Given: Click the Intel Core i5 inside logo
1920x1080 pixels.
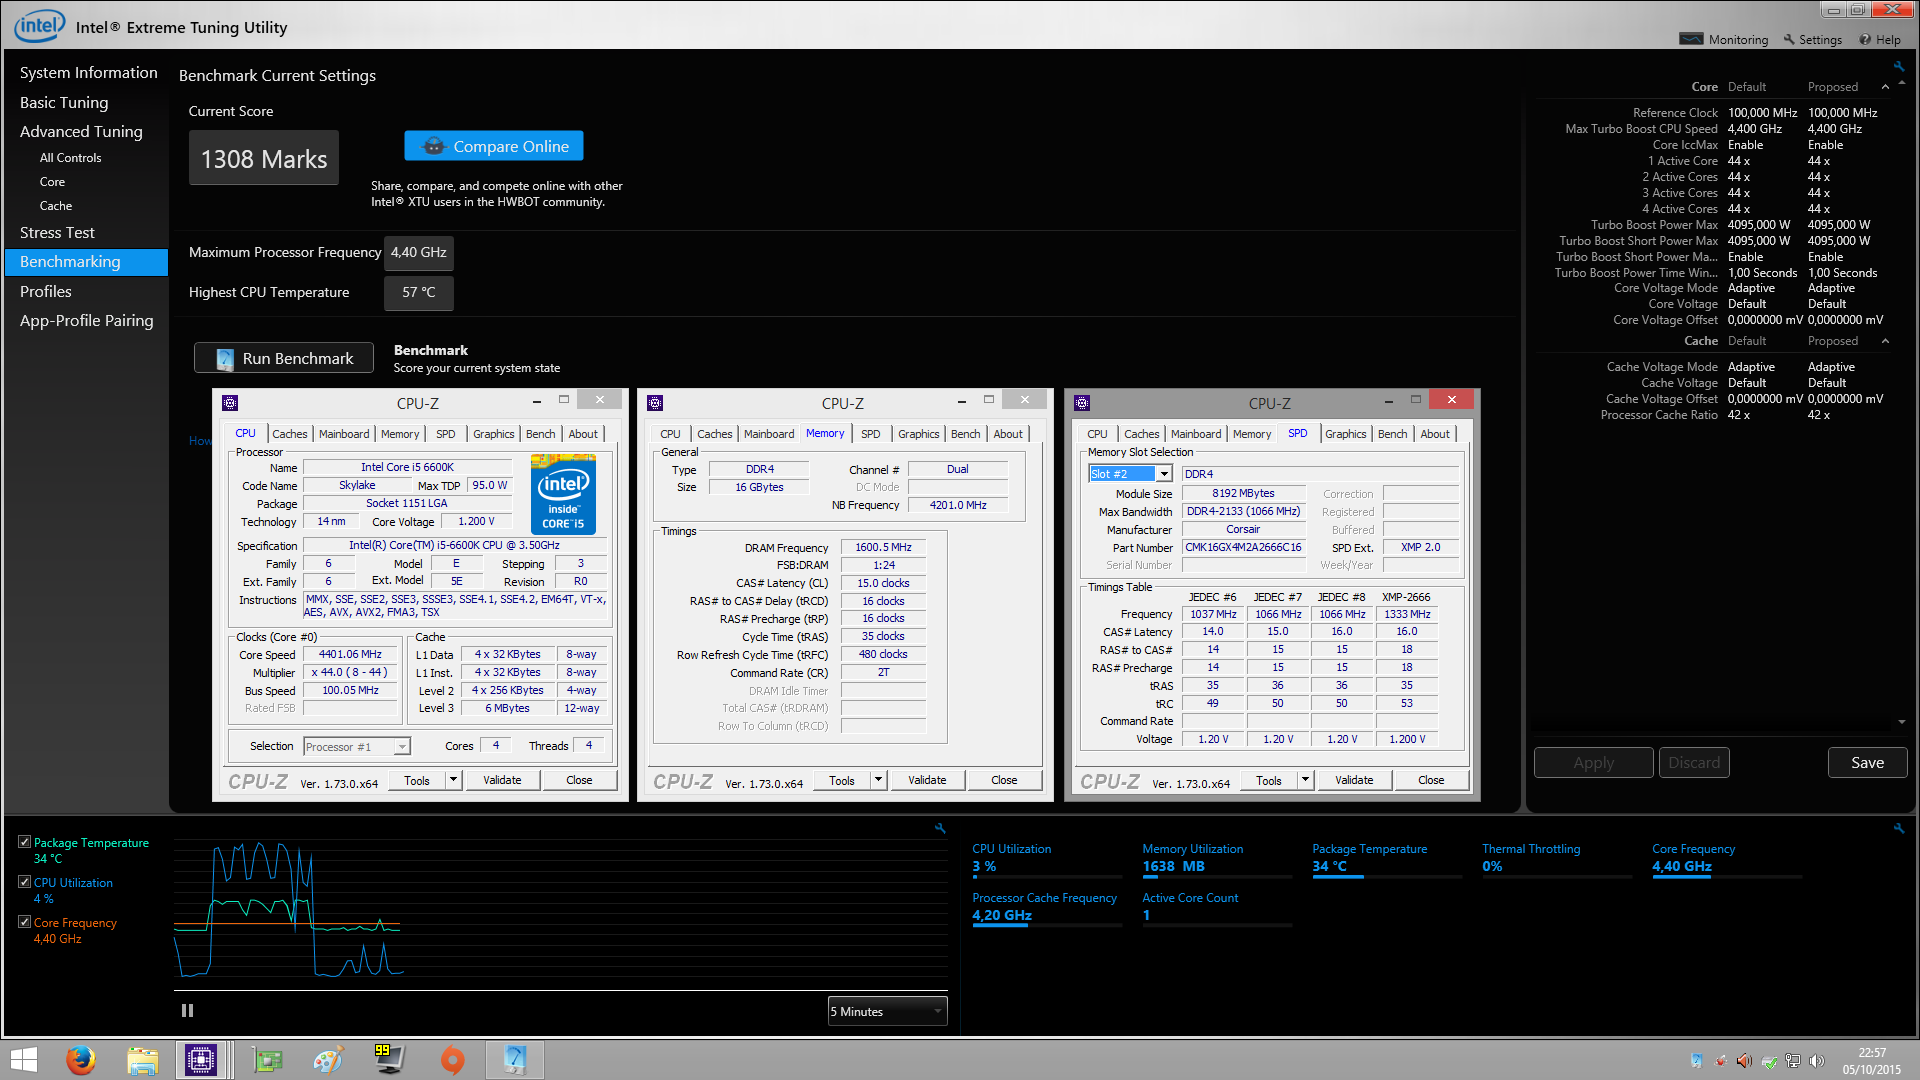Looking at the screenshot, I should point(563,494).
